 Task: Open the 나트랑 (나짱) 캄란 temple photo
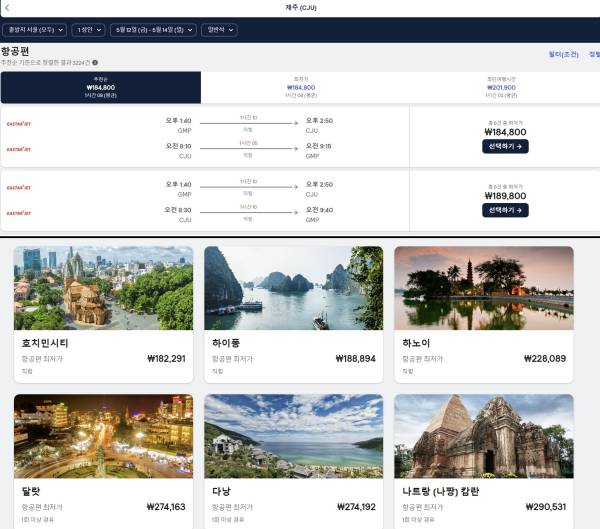click(484, 436)
